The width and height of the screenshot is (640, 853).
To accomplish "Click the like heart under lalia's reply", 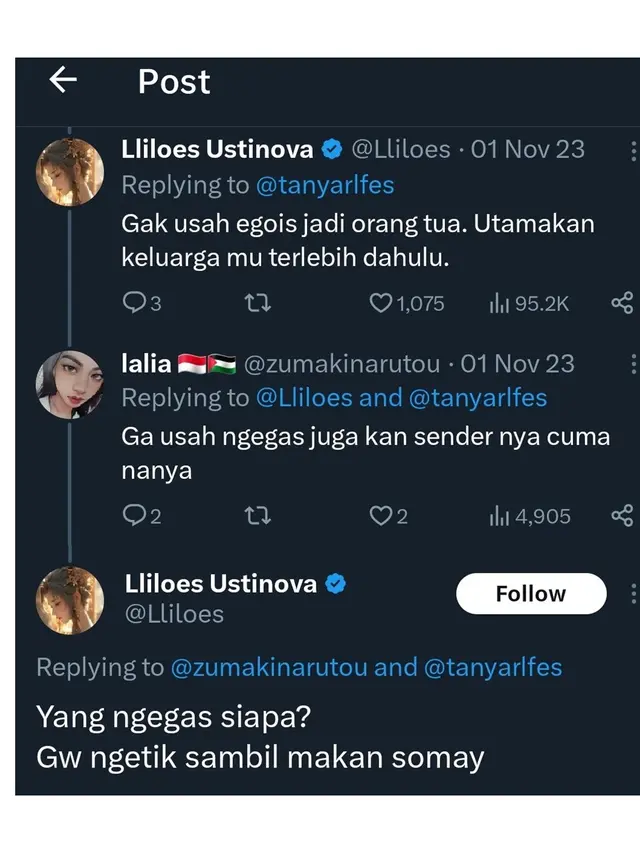I will pyautogui.click(x=383, y=515).
